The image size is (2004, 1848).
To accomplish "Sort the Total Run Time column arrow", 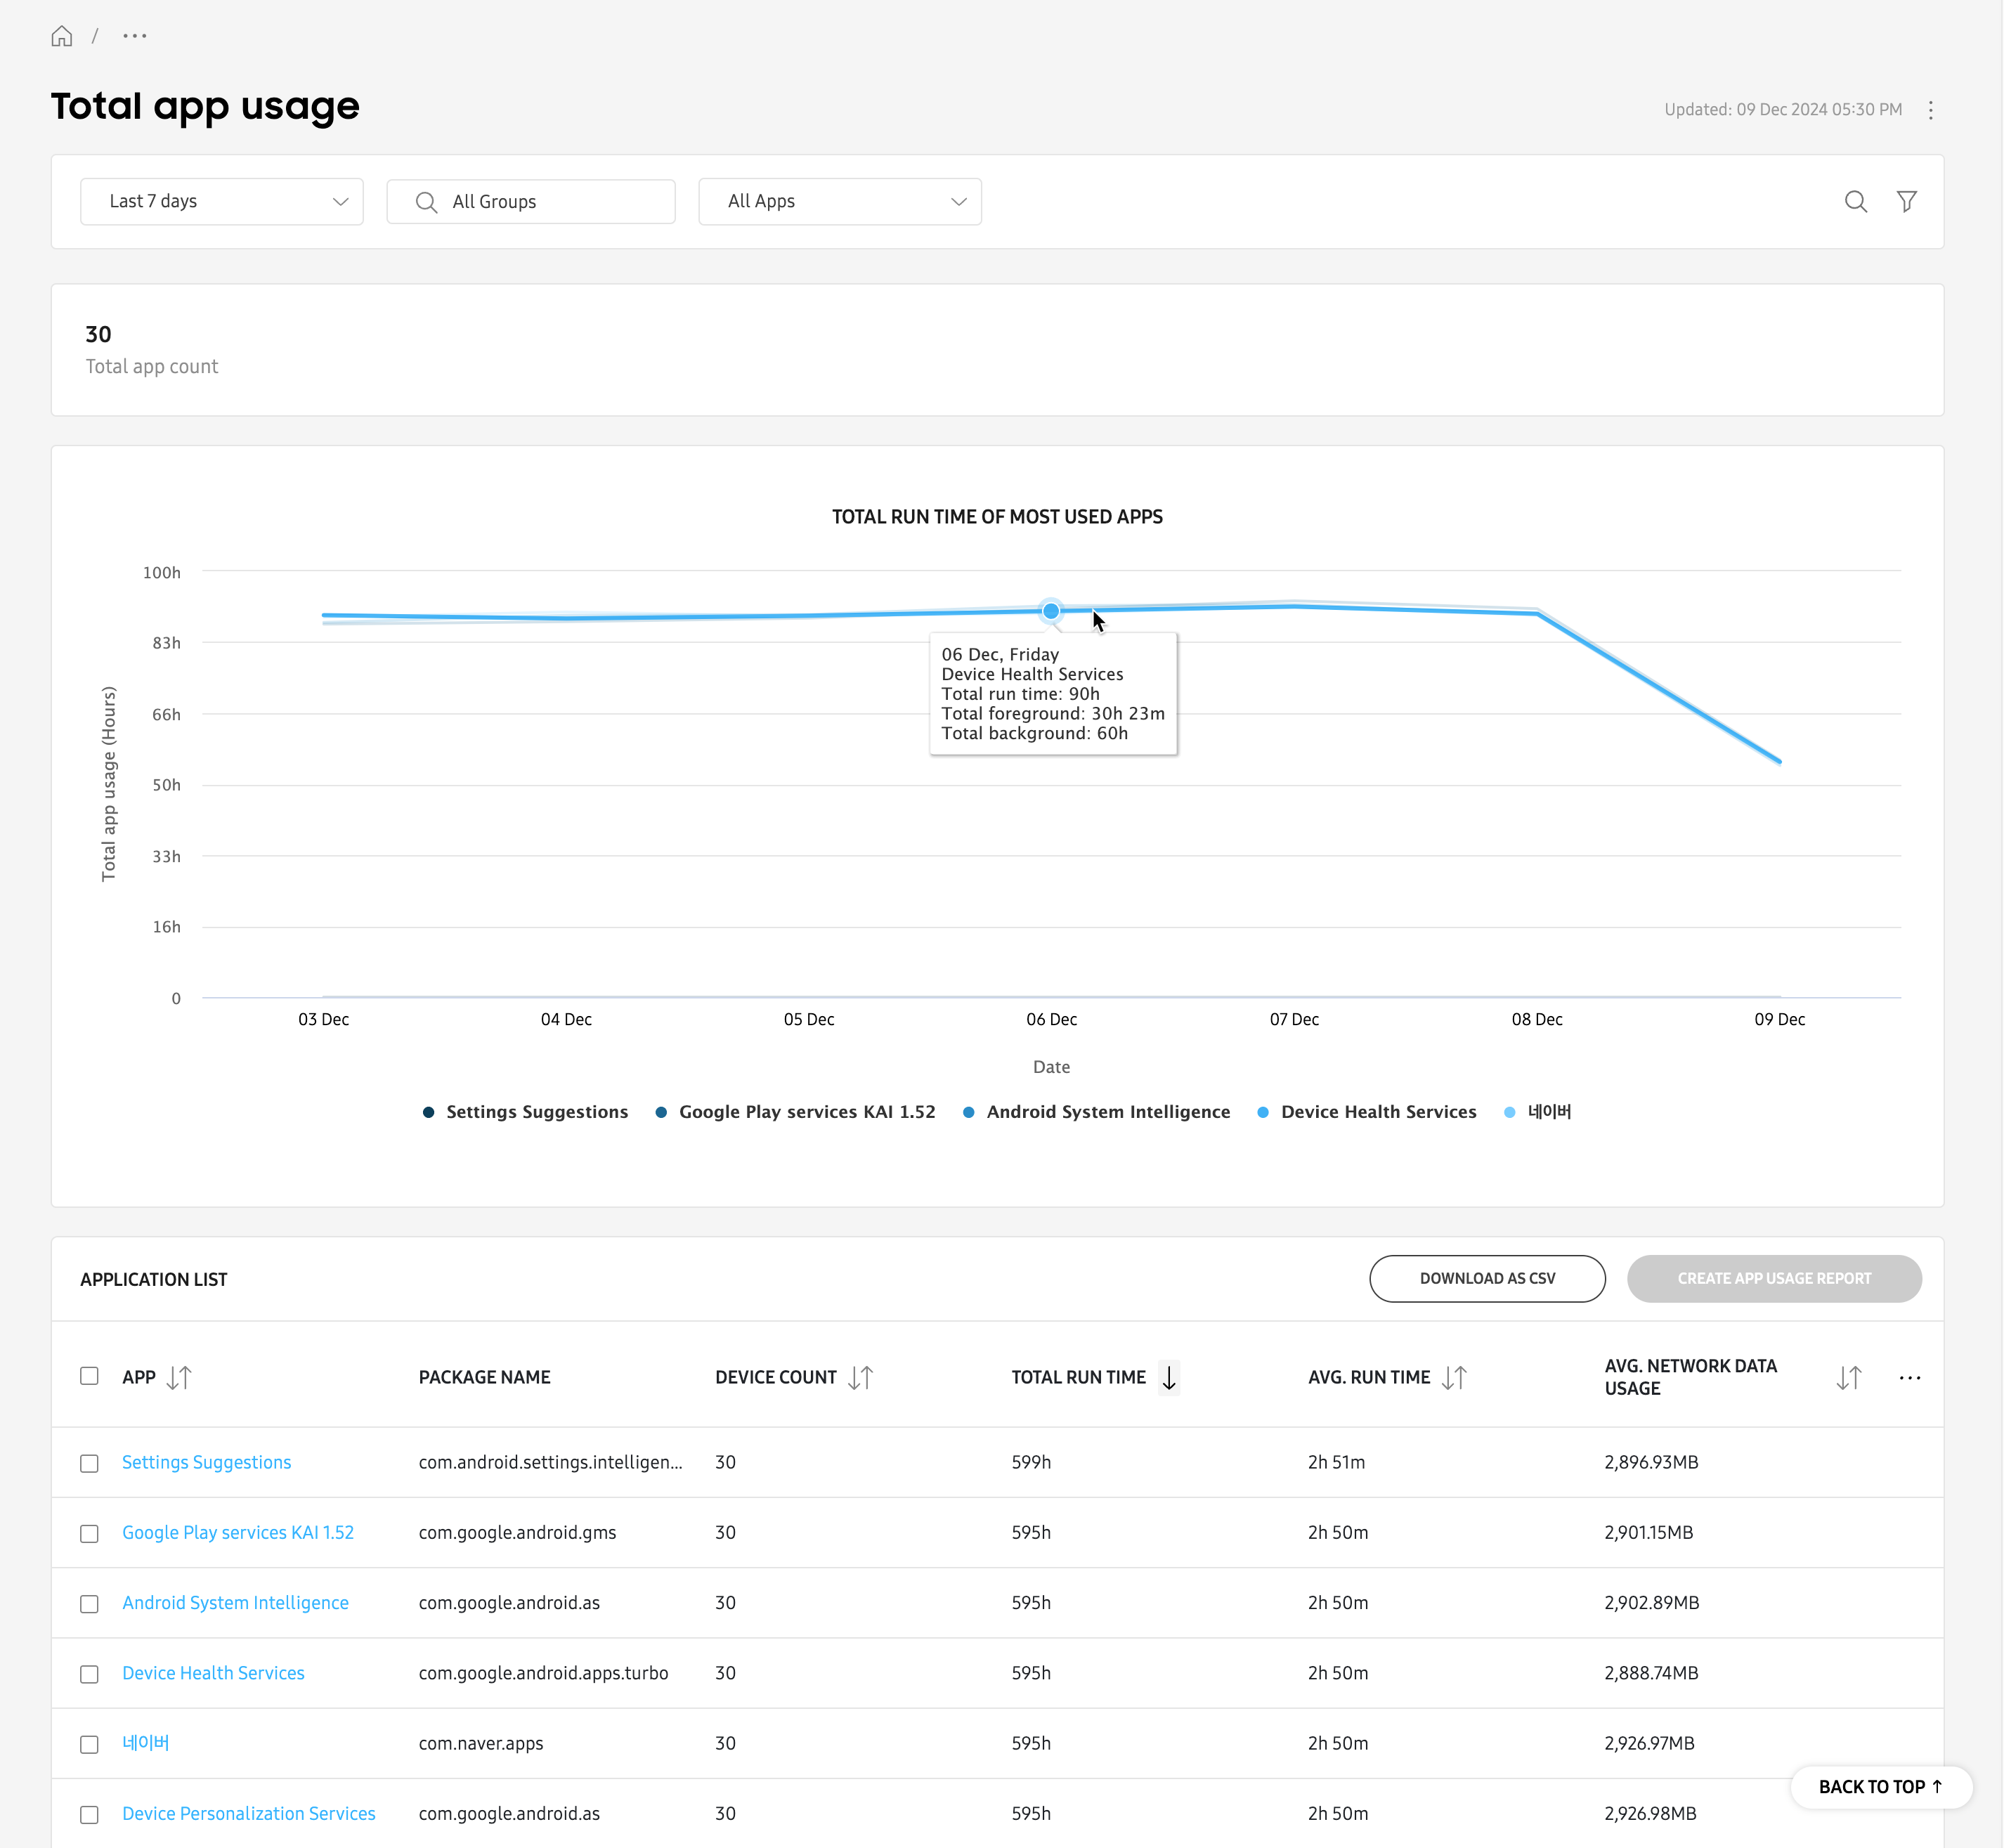I will click(1169, 1377).
